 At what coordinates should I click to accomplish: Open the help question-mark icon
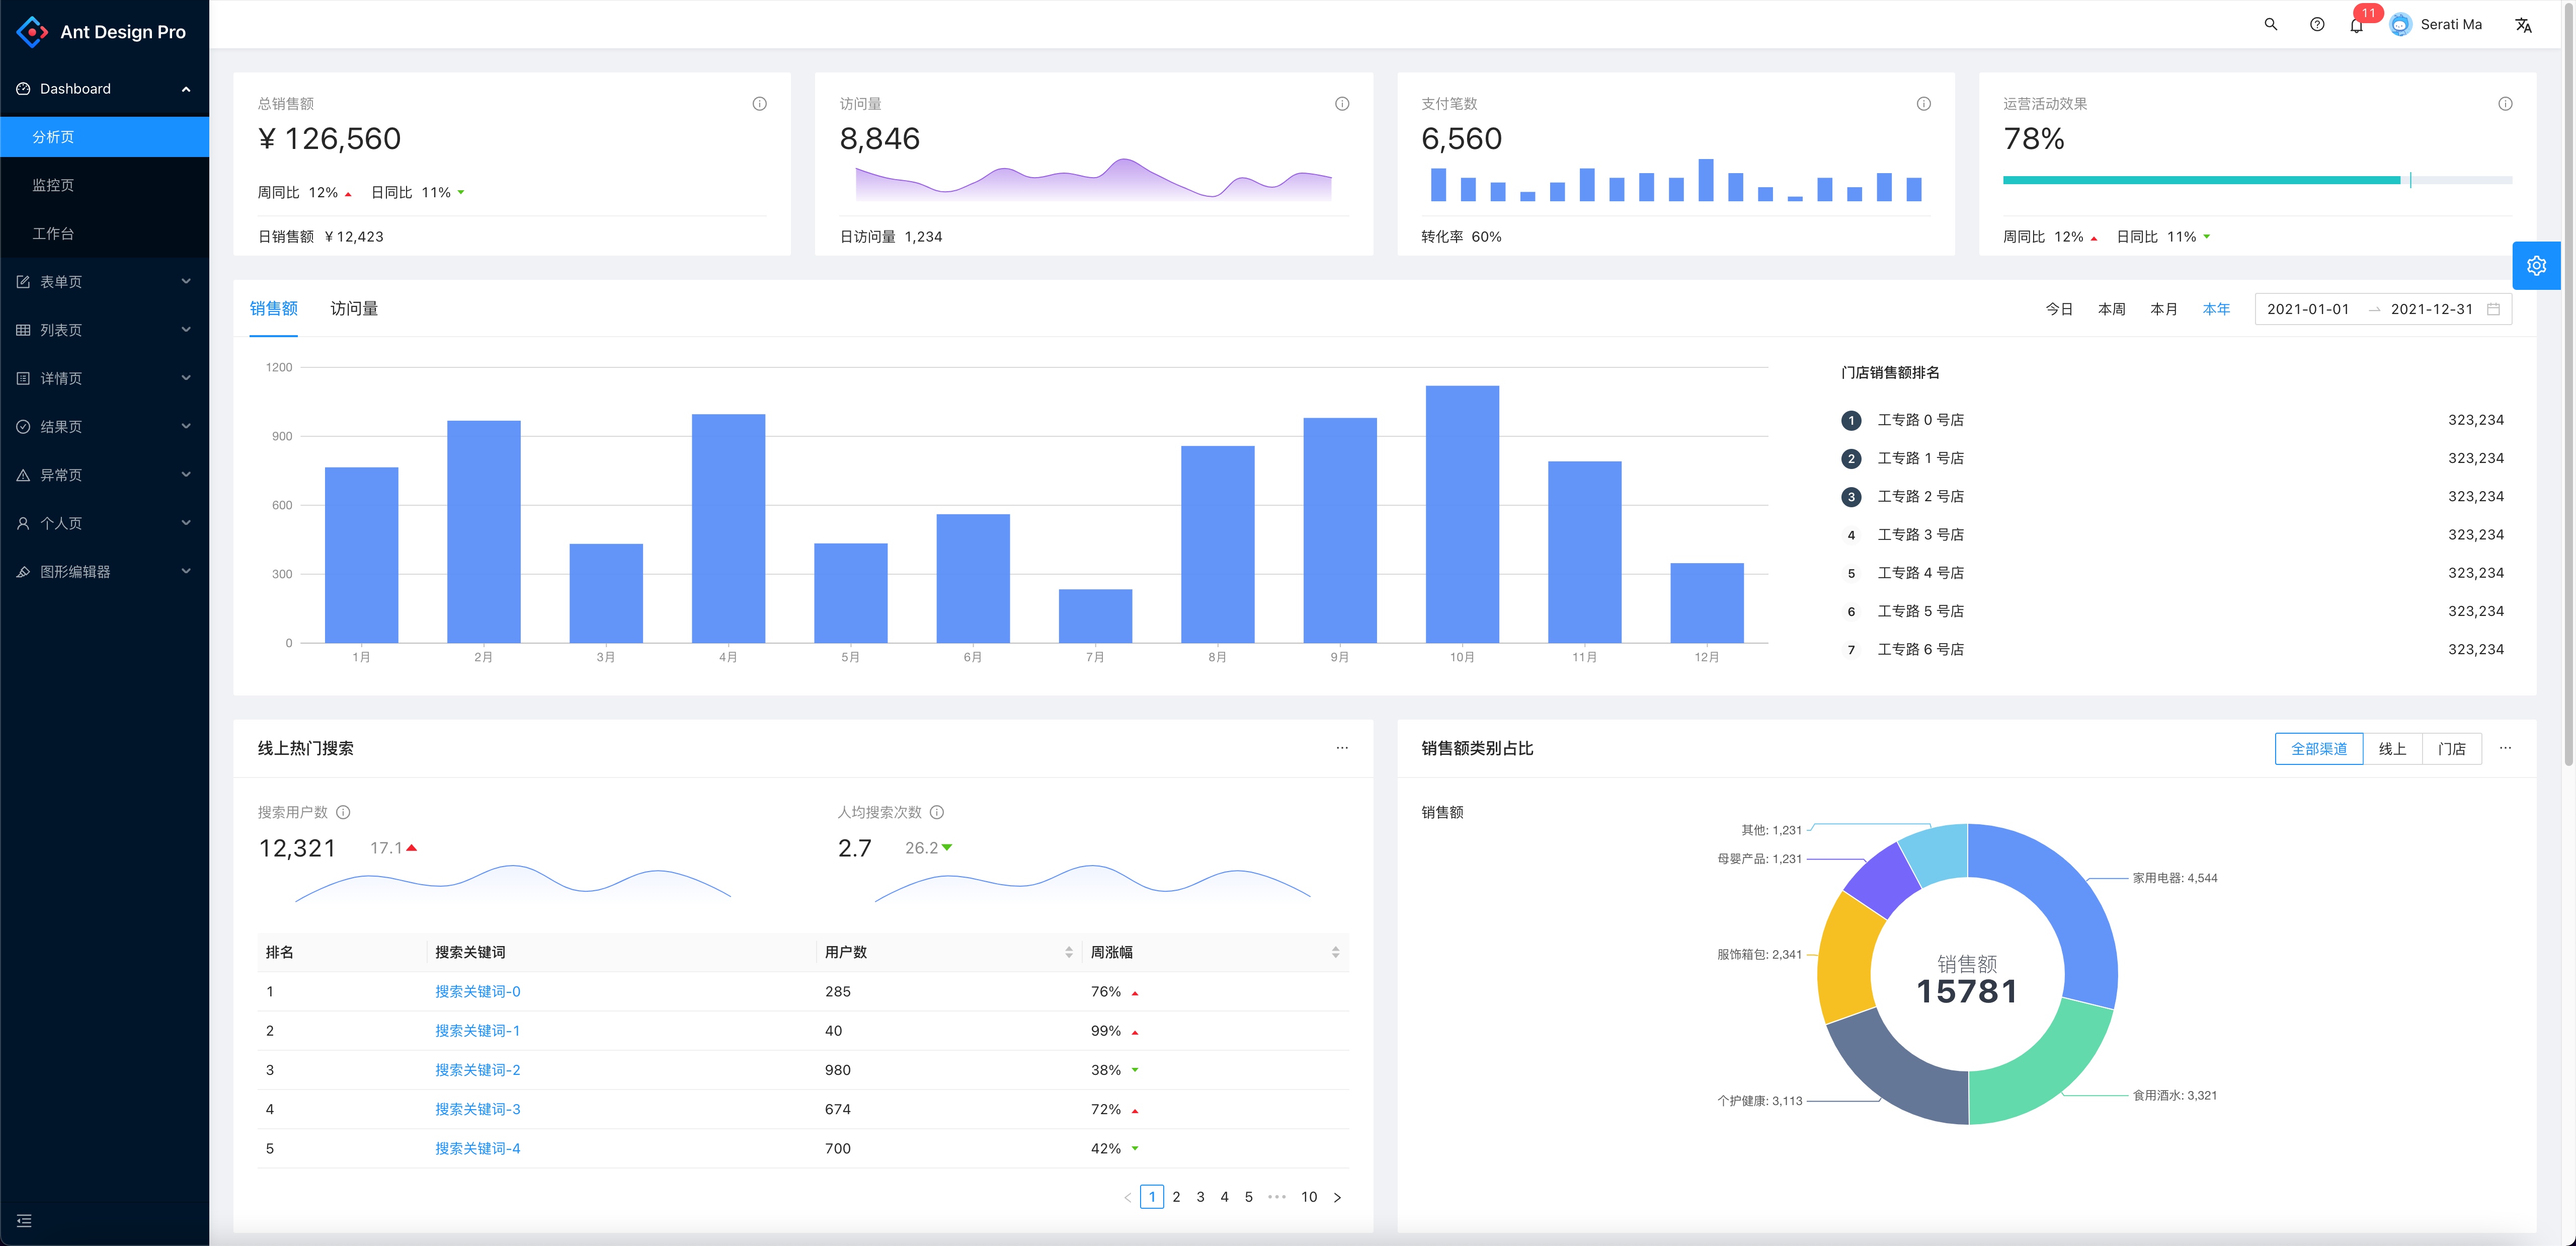pos(2316,24)
